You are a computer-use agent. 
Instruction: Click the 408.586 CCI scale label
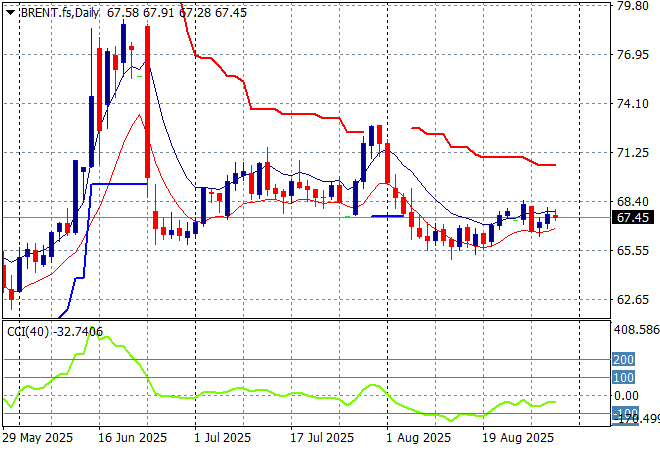click(x=635, y=329)
